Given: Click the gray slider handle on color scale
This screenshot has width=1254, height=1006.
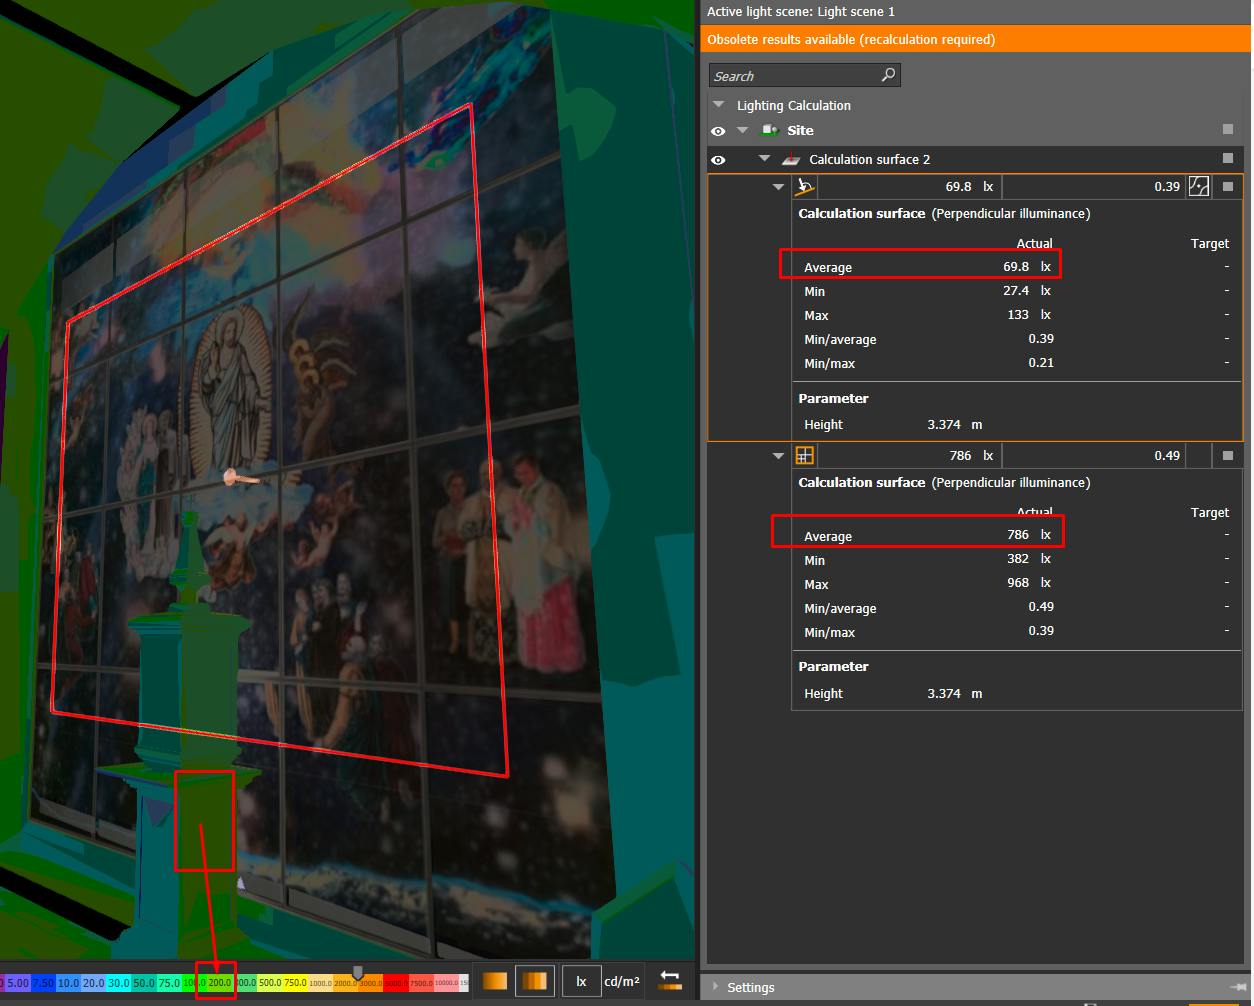Looking at the screenshot, I should click(x=358, y=972).
